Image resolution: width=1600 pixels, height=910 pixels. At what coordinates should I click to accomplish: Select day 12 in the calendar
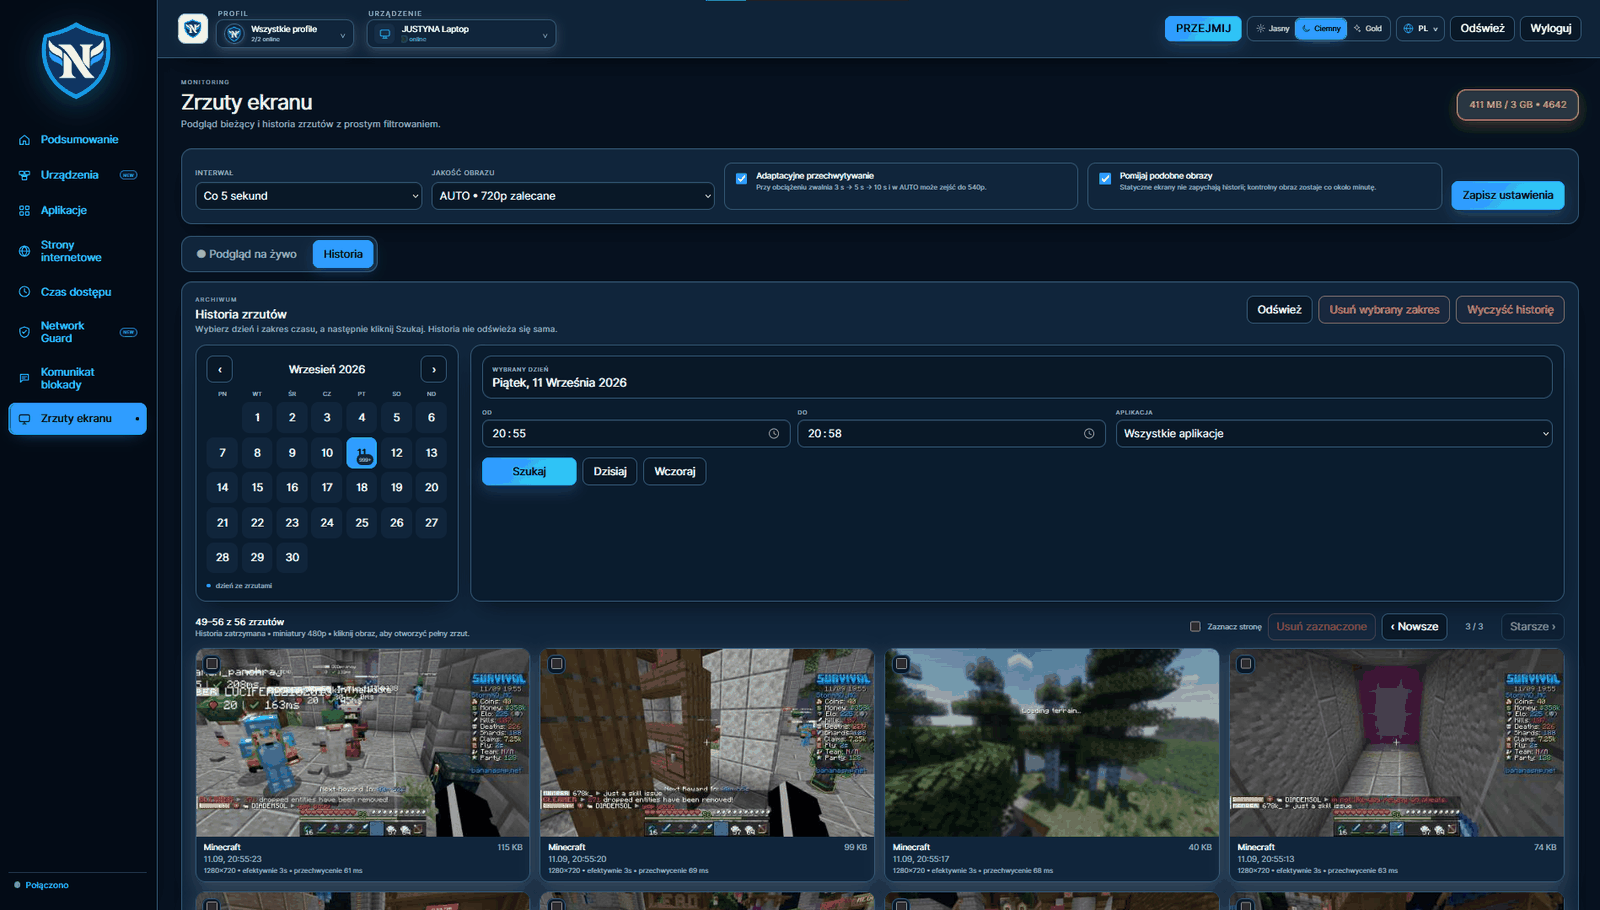tap(397, 453)
